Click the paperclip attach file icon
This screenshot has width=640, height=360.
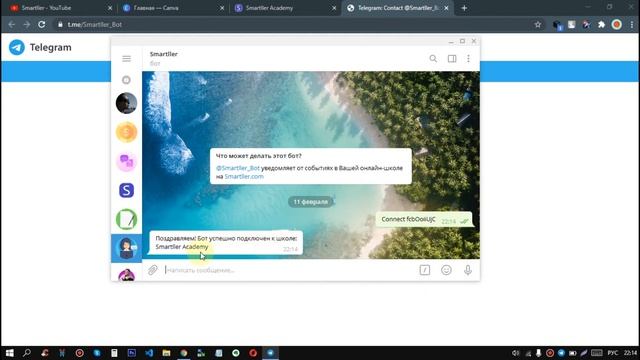click(x=153, y=270)
